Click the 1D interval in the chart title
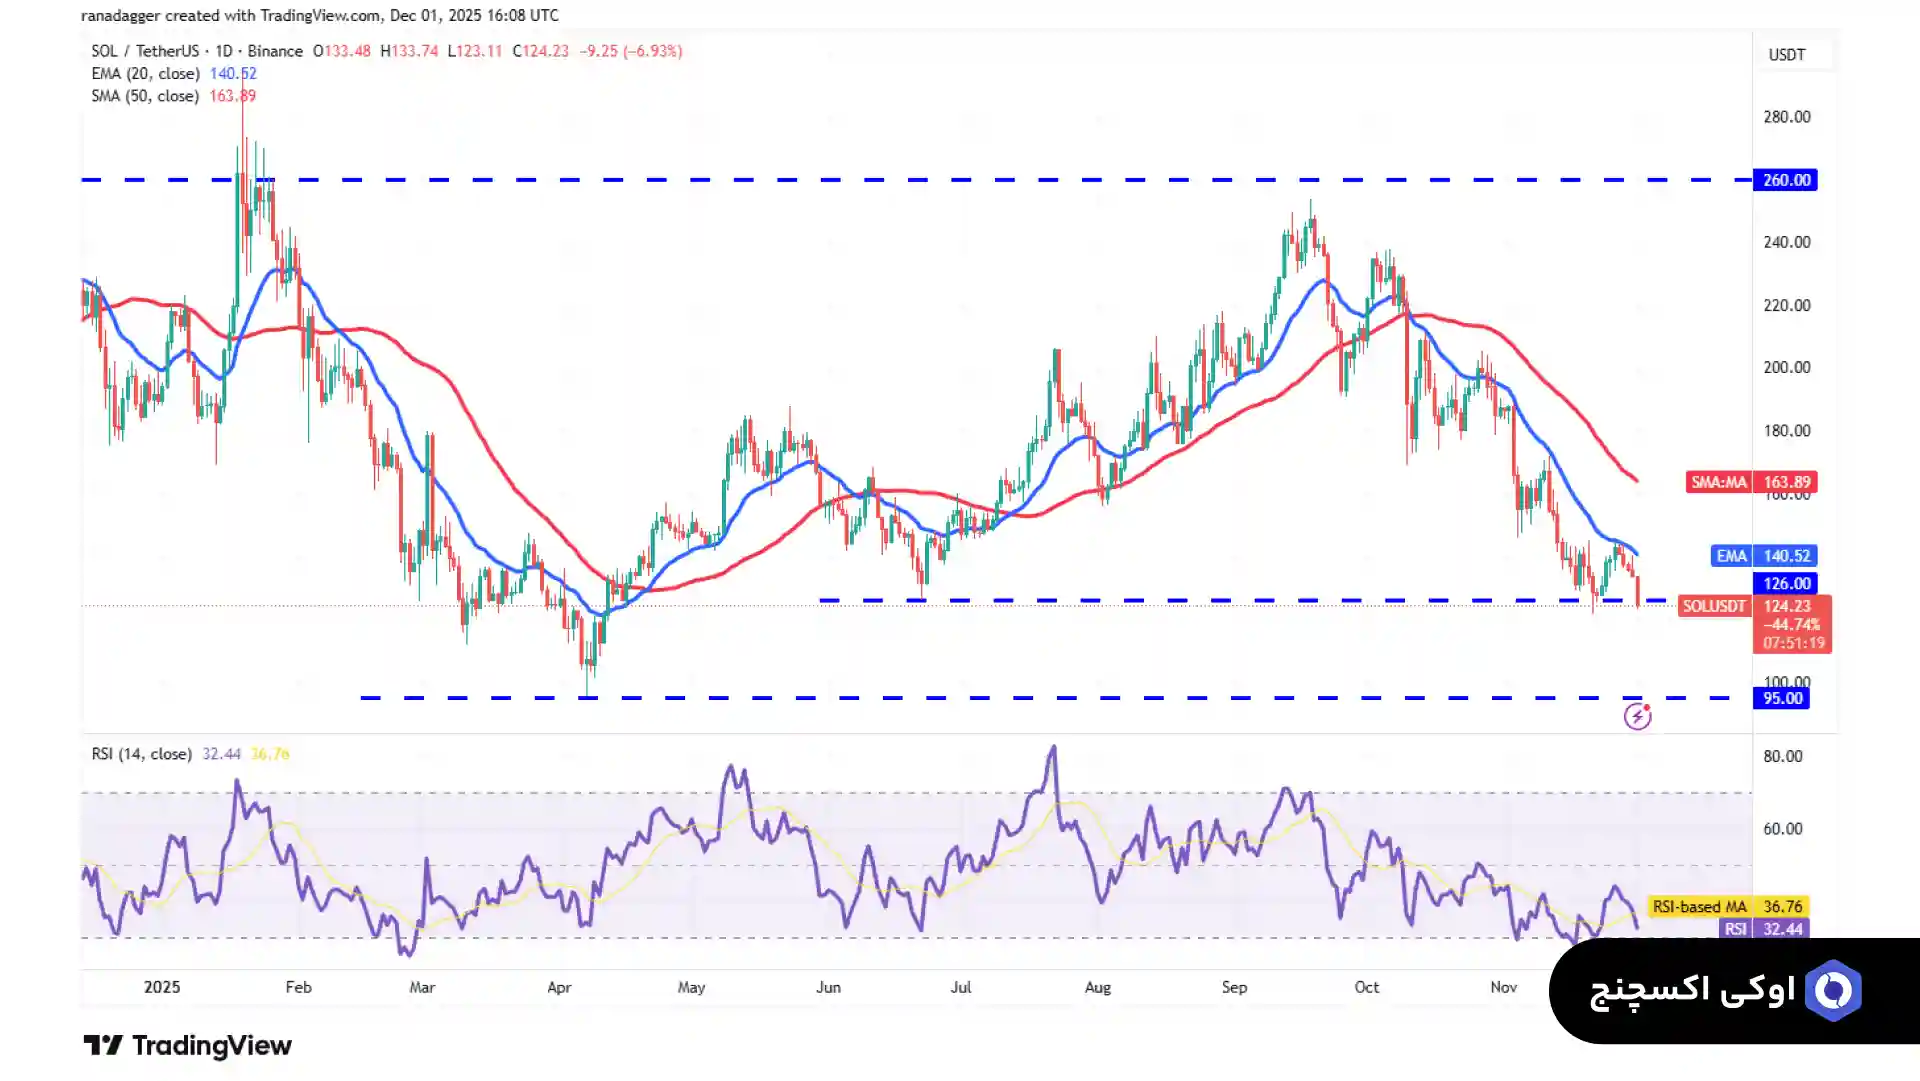This screenshot has width=1920, height=1081. [x=223, y=51]
